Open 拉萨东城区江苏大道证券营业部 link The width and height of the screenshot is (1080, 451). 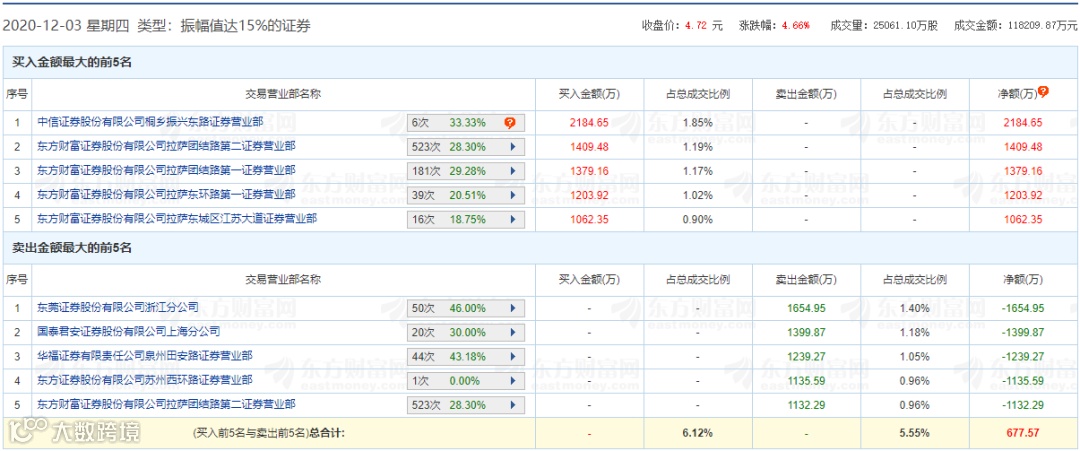[178, 219]
